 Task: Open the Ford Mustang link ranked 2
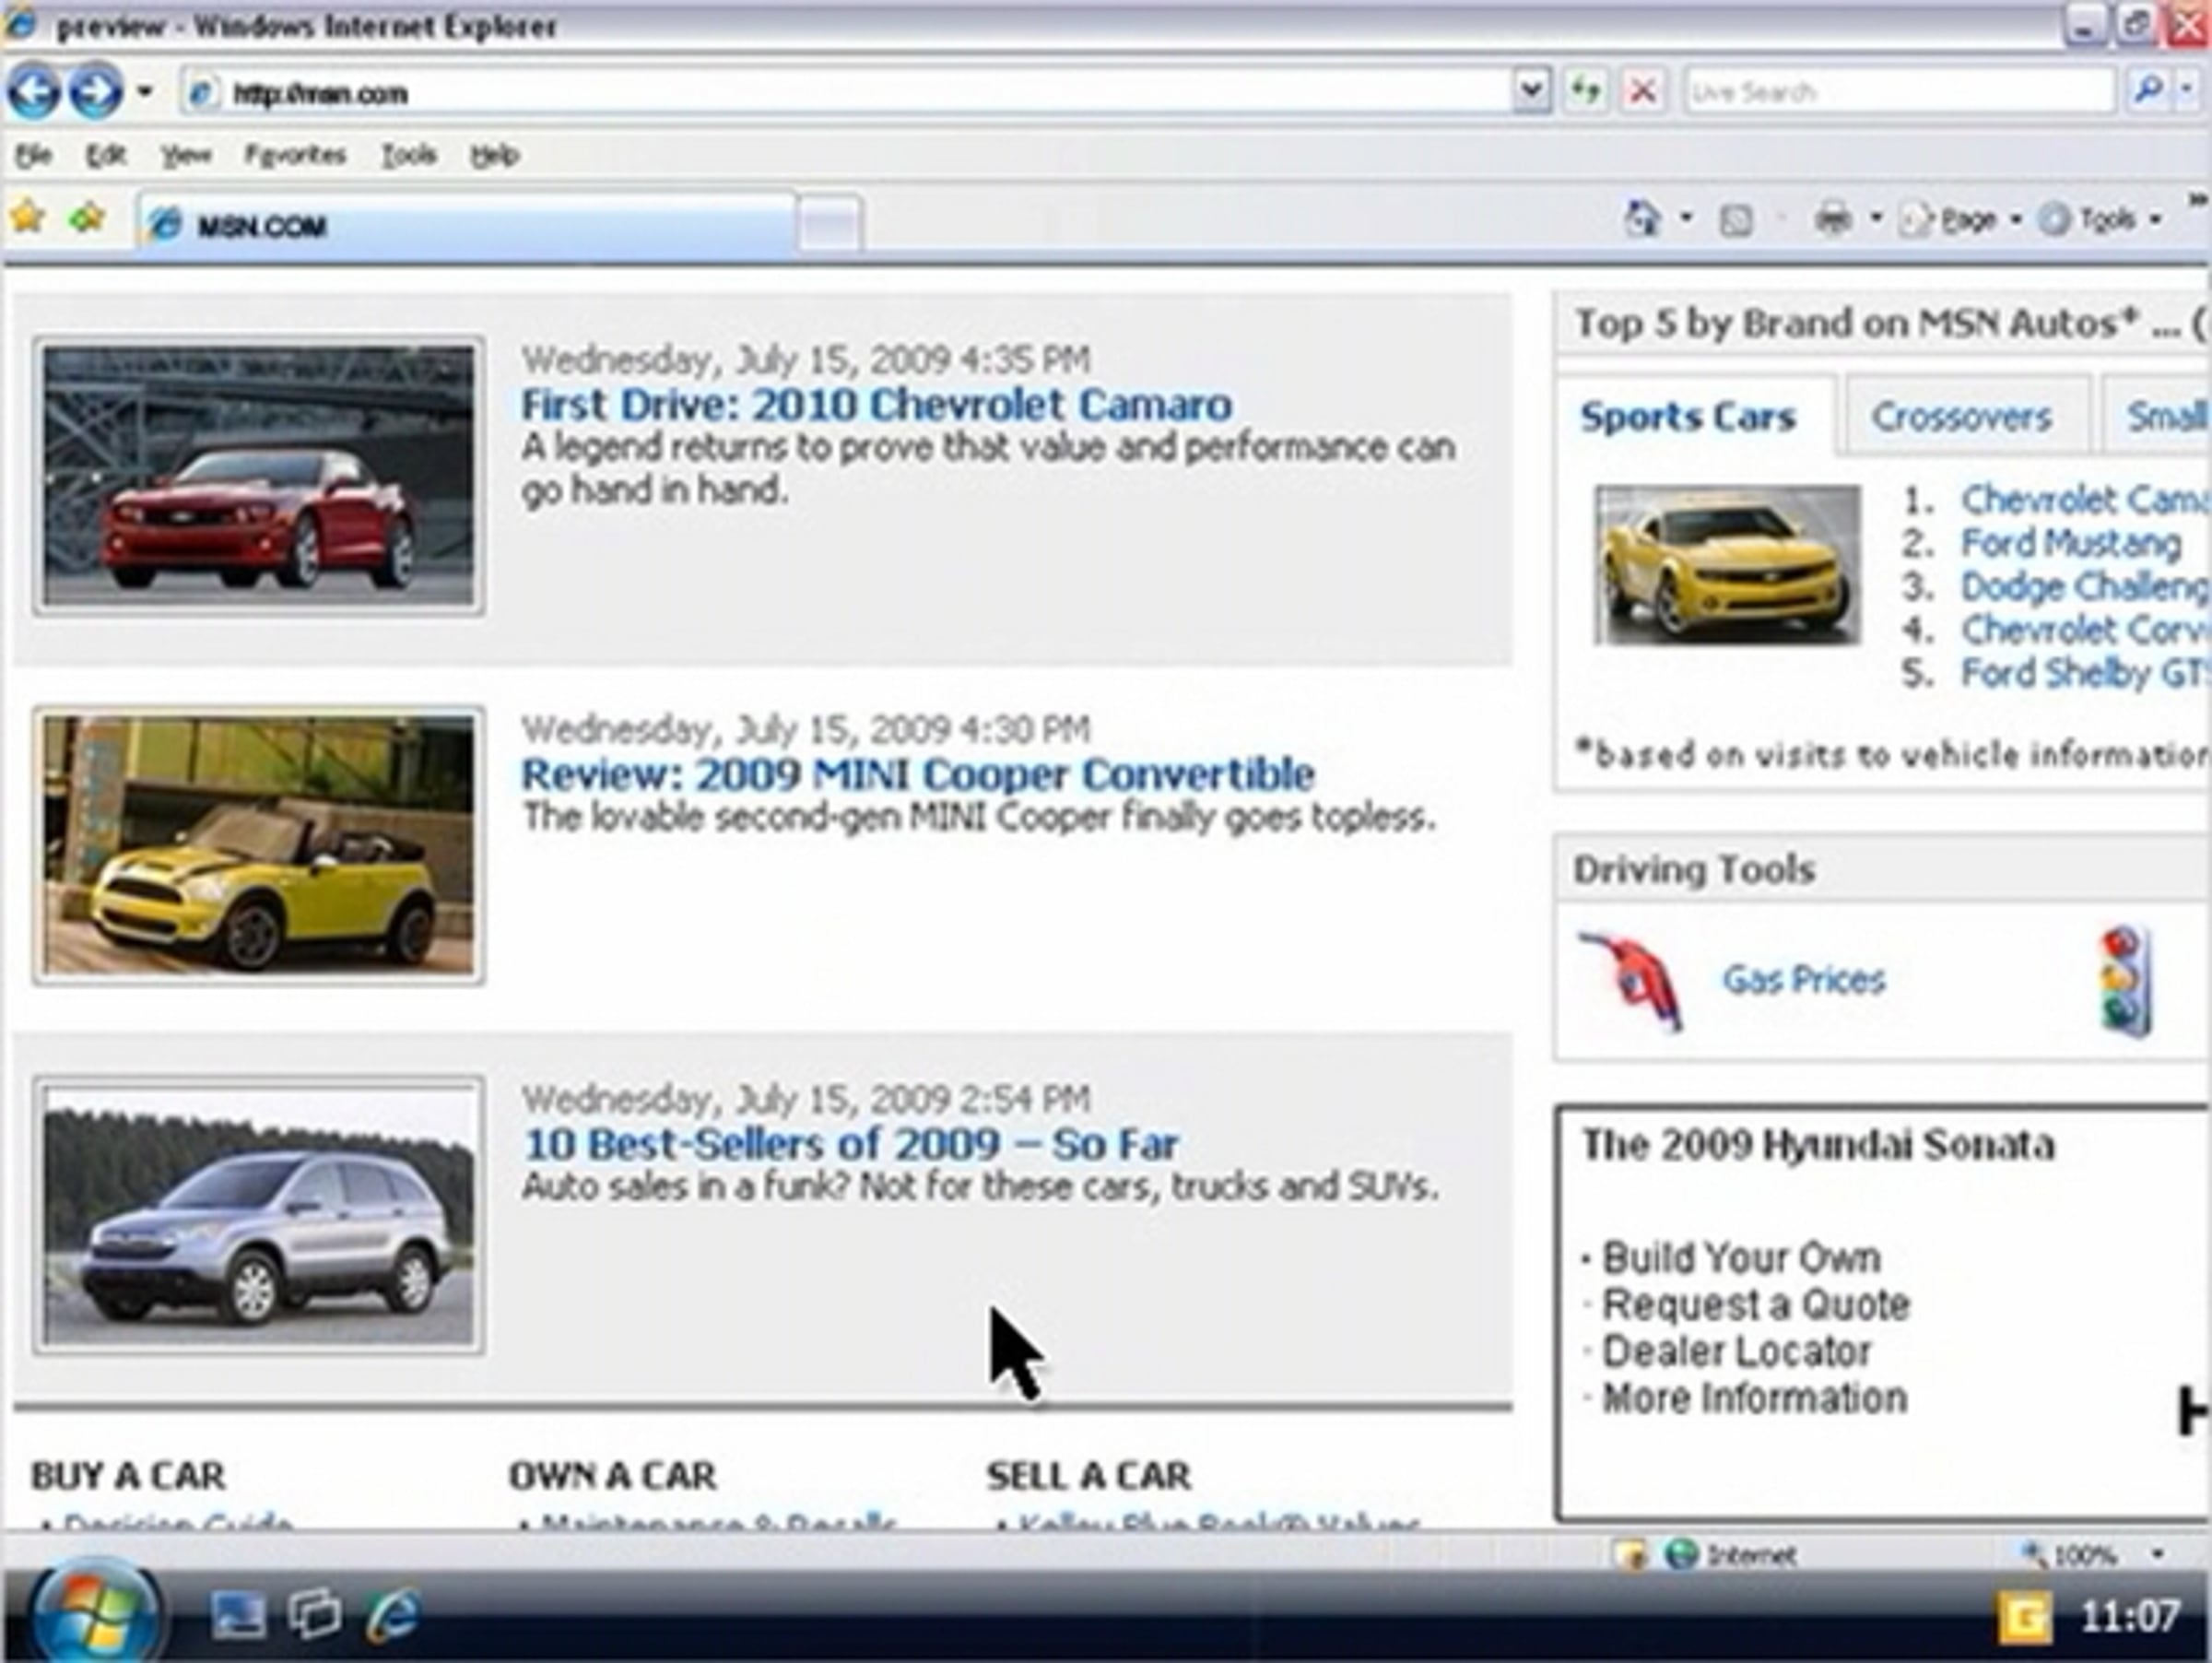point(2070,543)
